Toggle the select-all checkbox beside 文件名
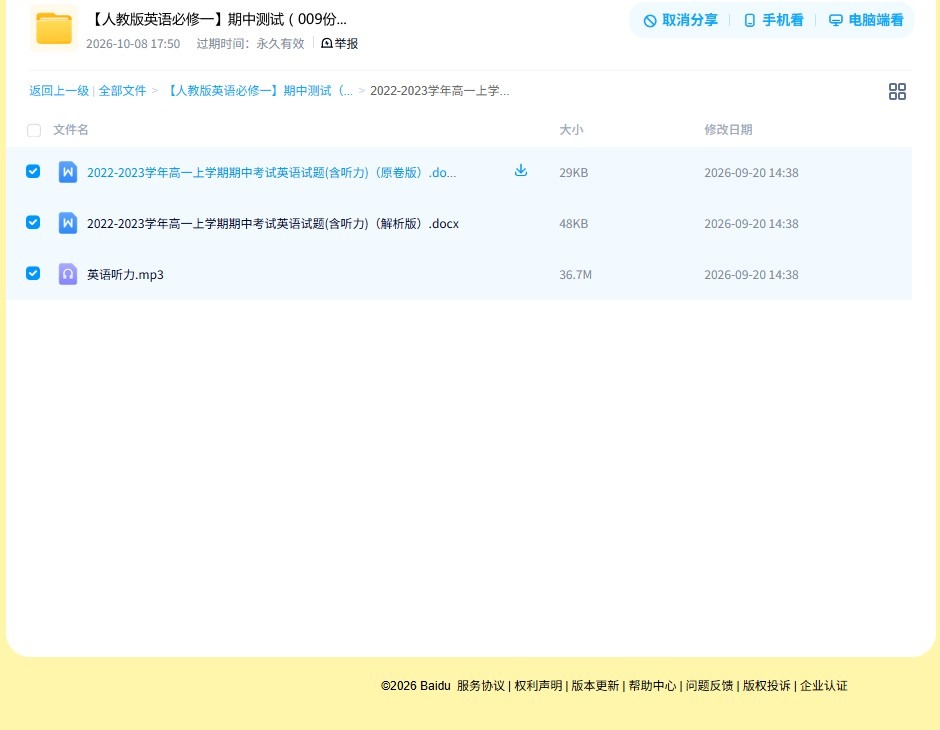 (34, 130)
